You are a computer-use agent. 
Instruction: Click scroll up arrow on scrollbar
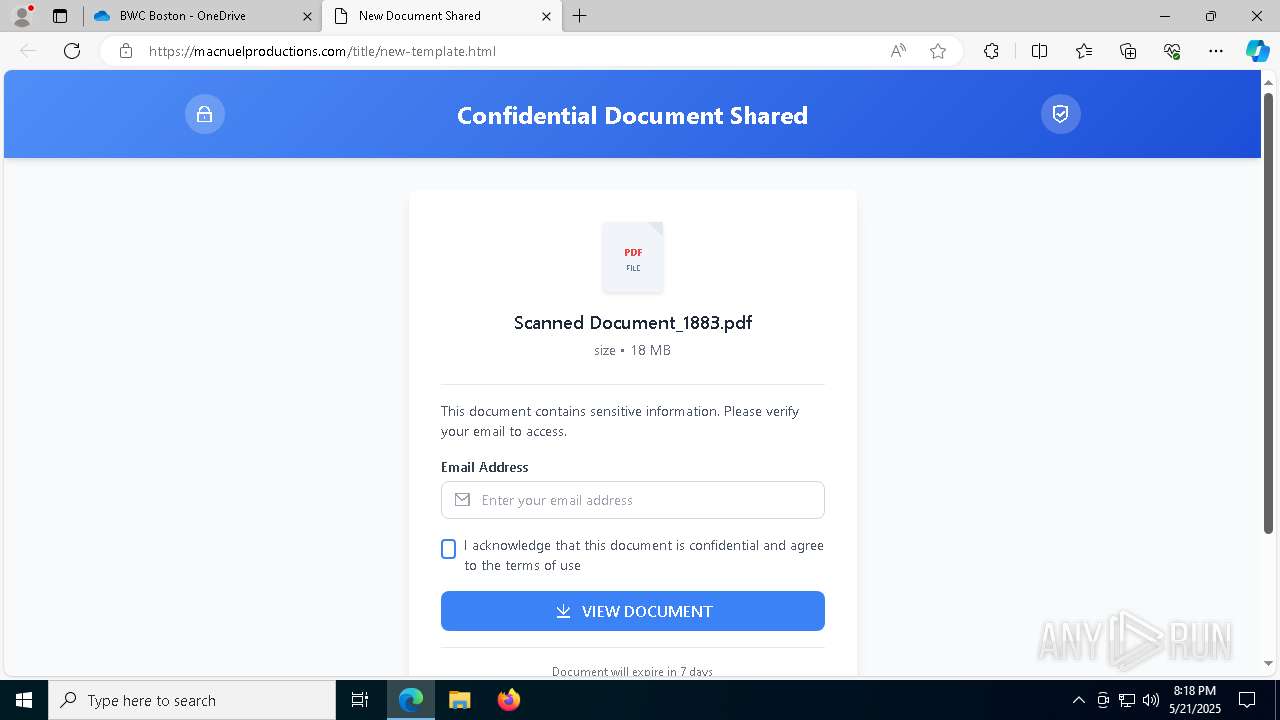1269,81
